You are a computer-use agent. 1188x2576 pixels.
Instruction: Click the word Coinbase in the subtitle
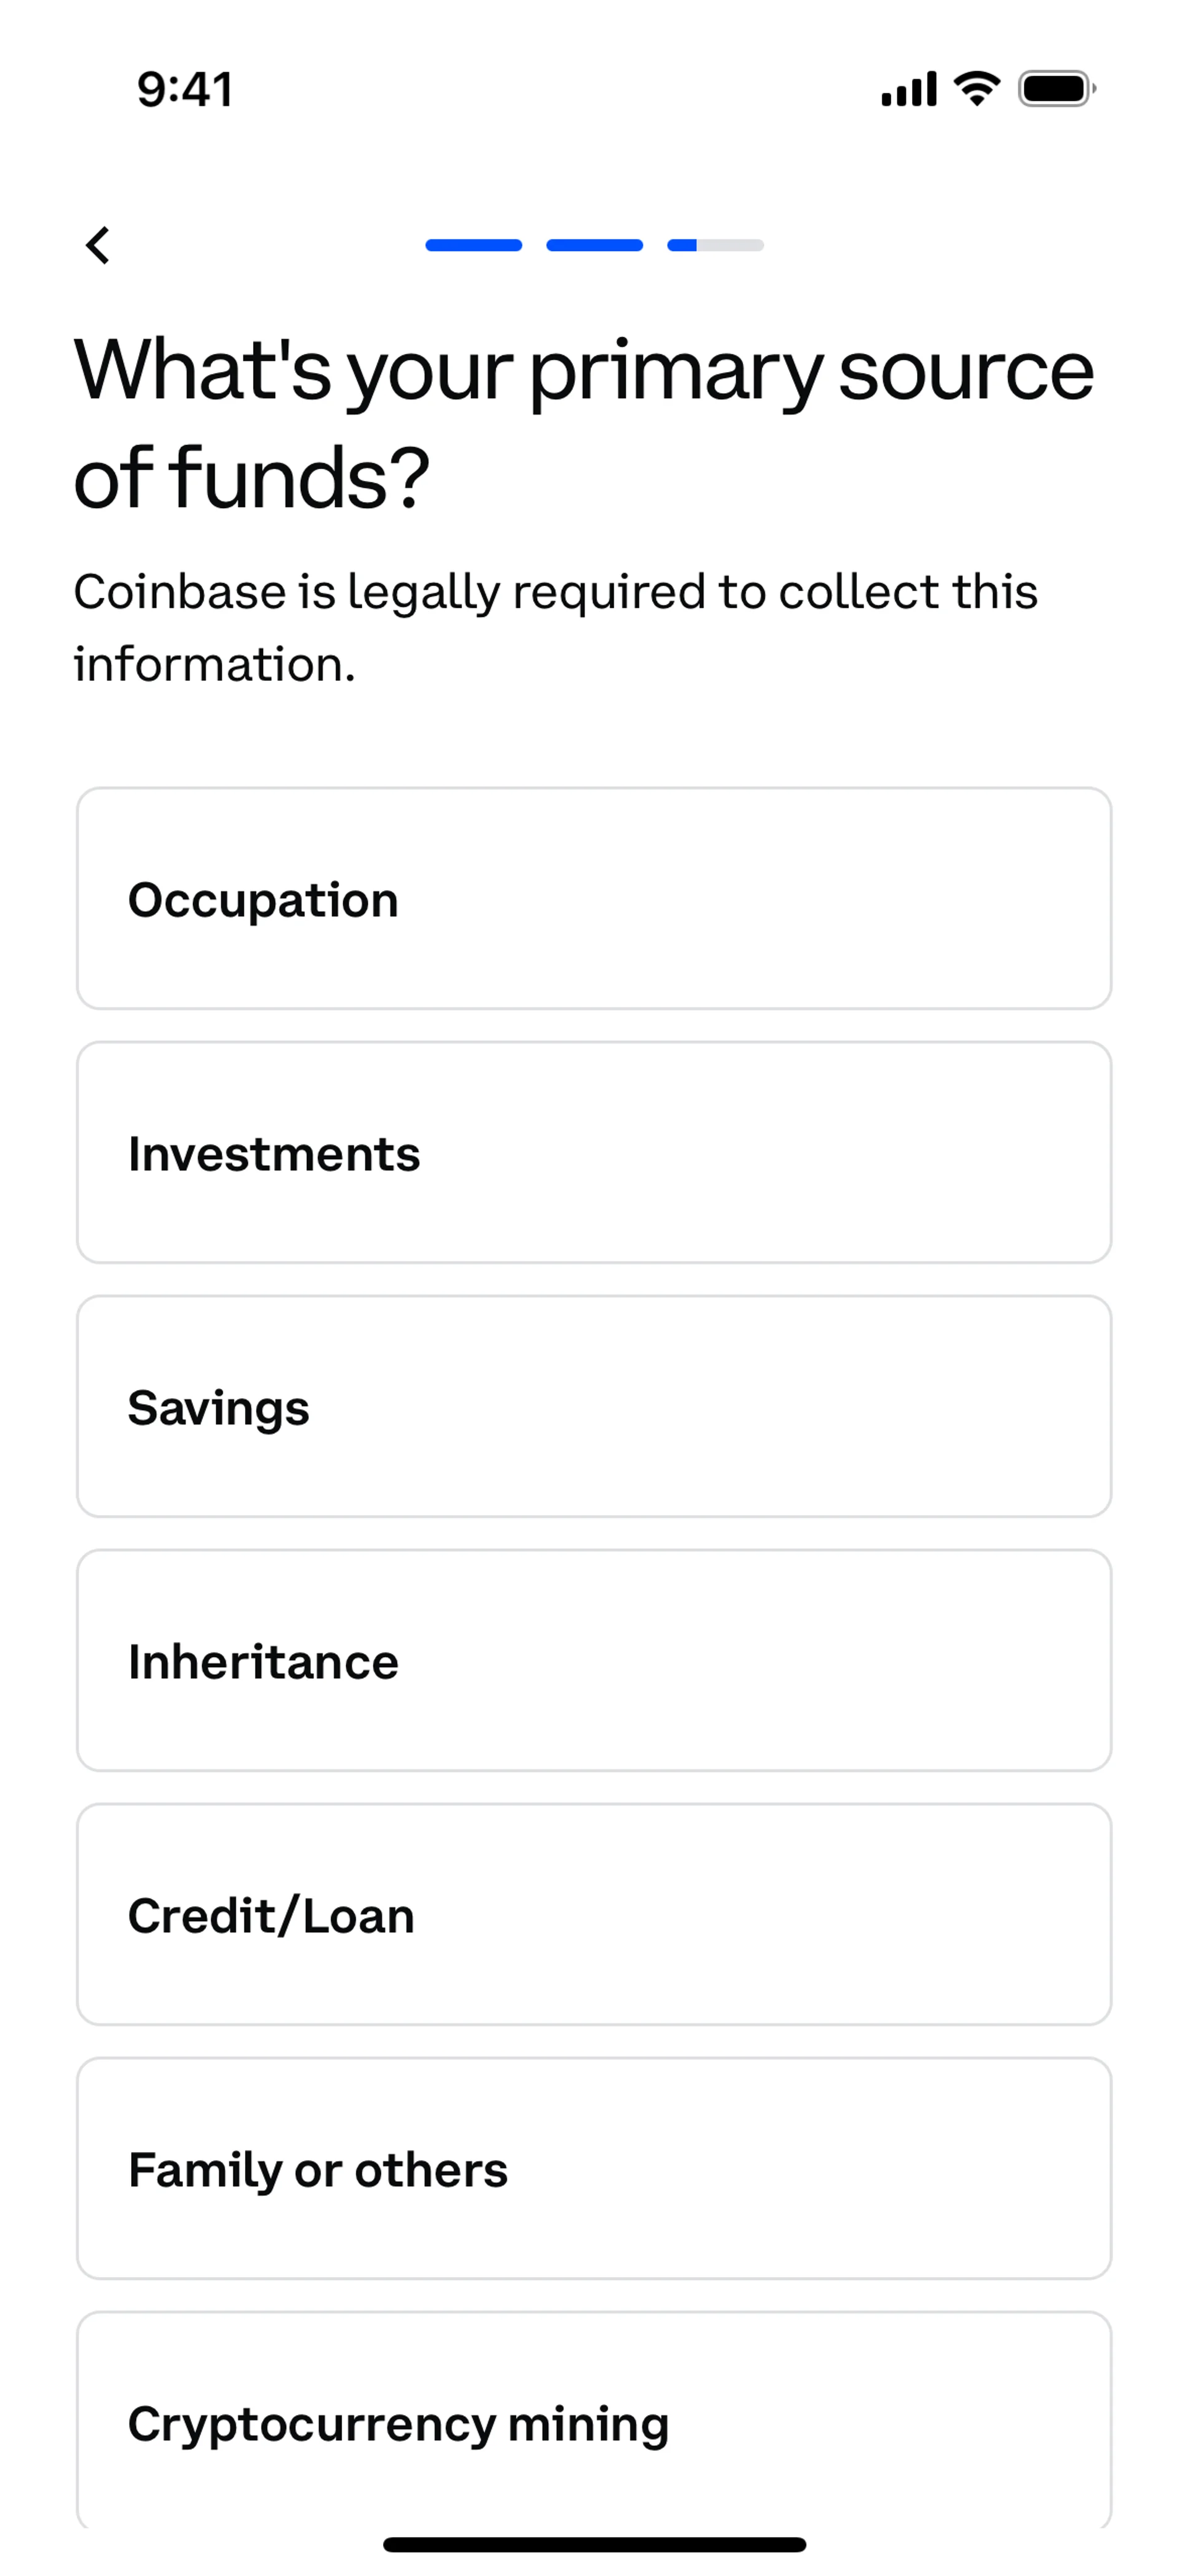click(180, 591)
